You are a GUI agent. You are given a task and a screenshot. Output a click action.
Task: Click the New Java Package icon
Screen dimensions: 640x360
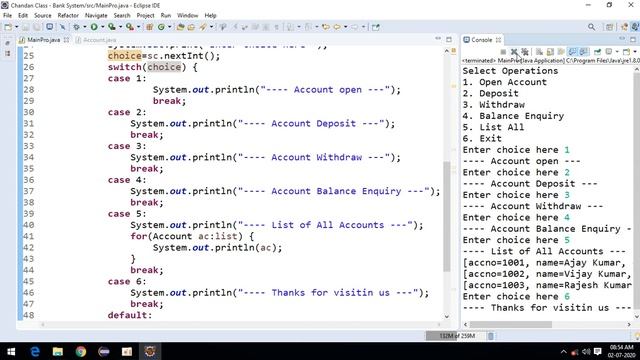coord(149,27)
